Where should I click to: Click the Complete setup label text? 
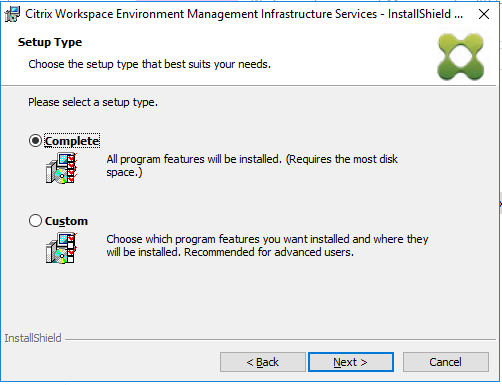click(x=72, y=141)
